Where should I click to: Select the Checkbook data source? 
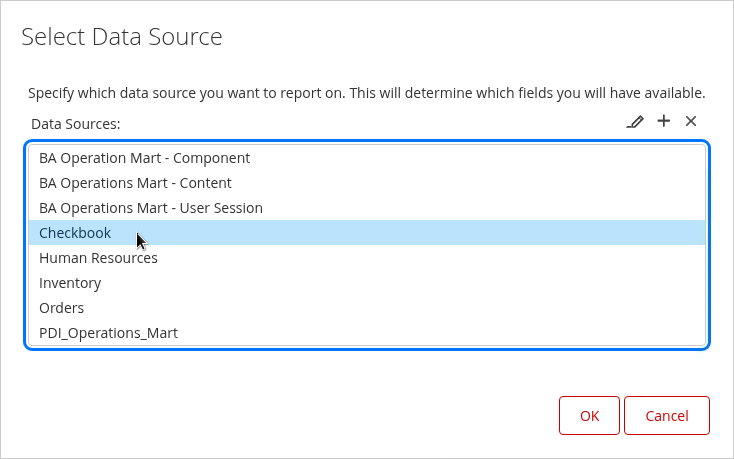(75, 233)
